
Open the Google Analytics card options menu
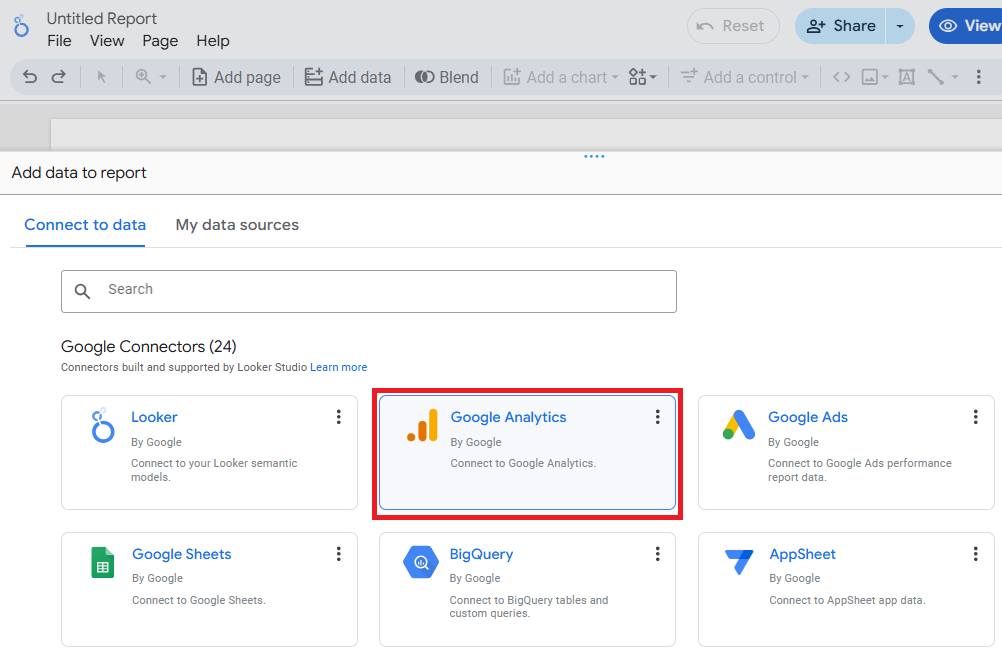658,417
